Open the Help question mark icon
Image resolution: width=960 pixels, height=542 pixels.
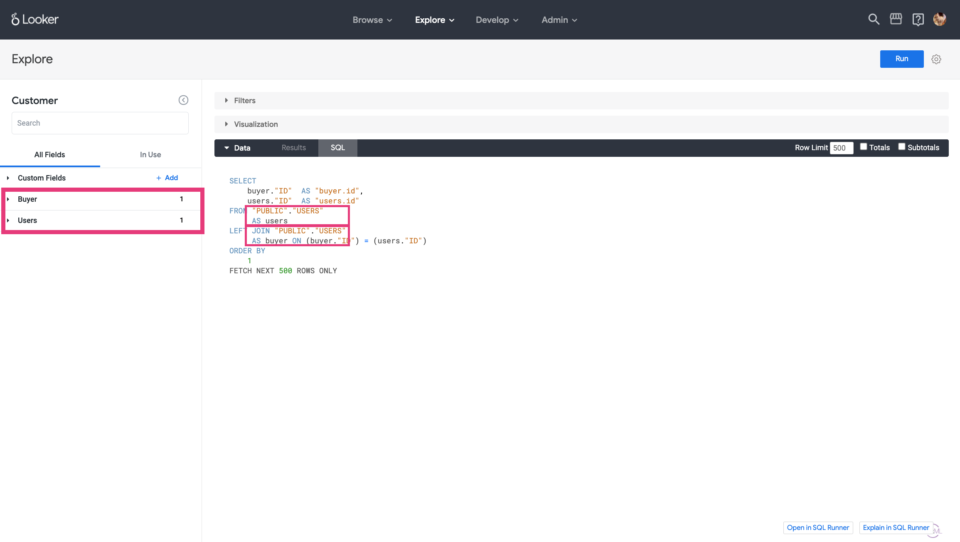[918, 19]
